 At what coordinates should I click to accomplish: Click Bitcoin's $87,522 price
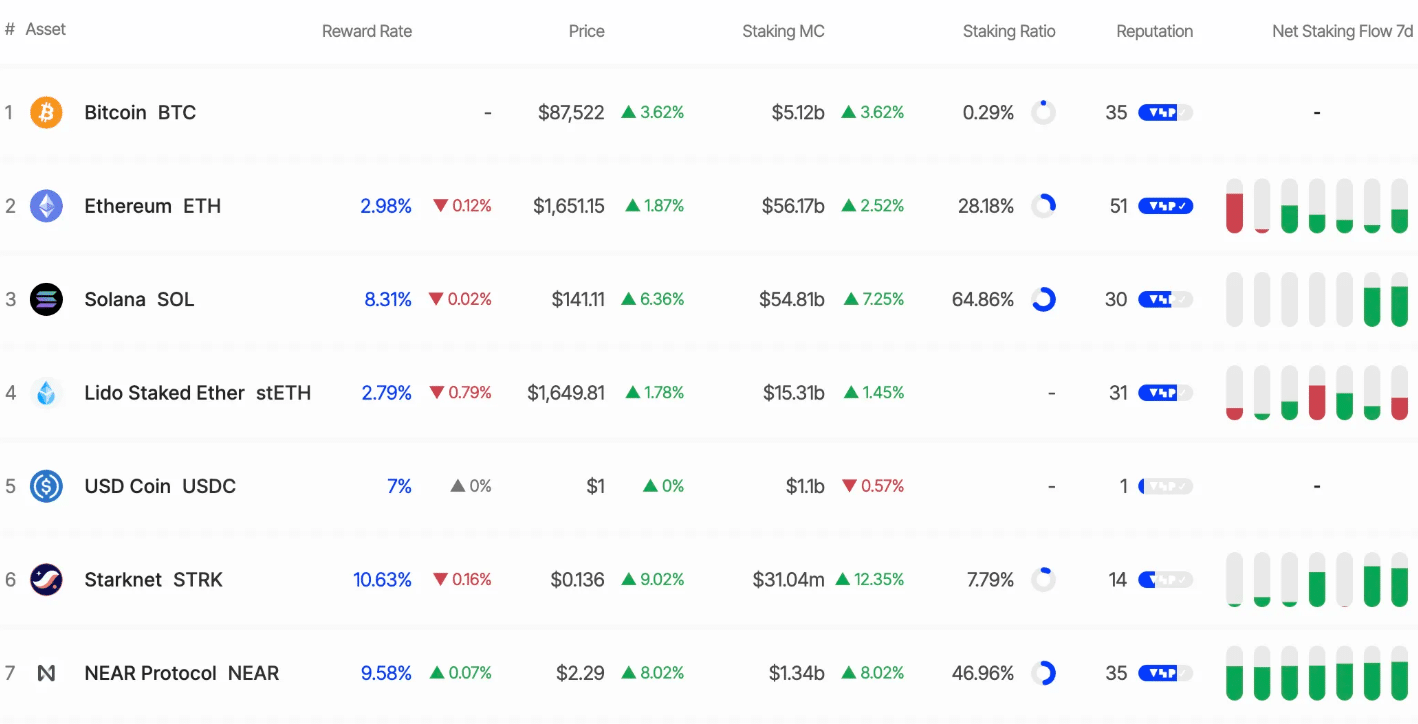[x=571, y=113]
